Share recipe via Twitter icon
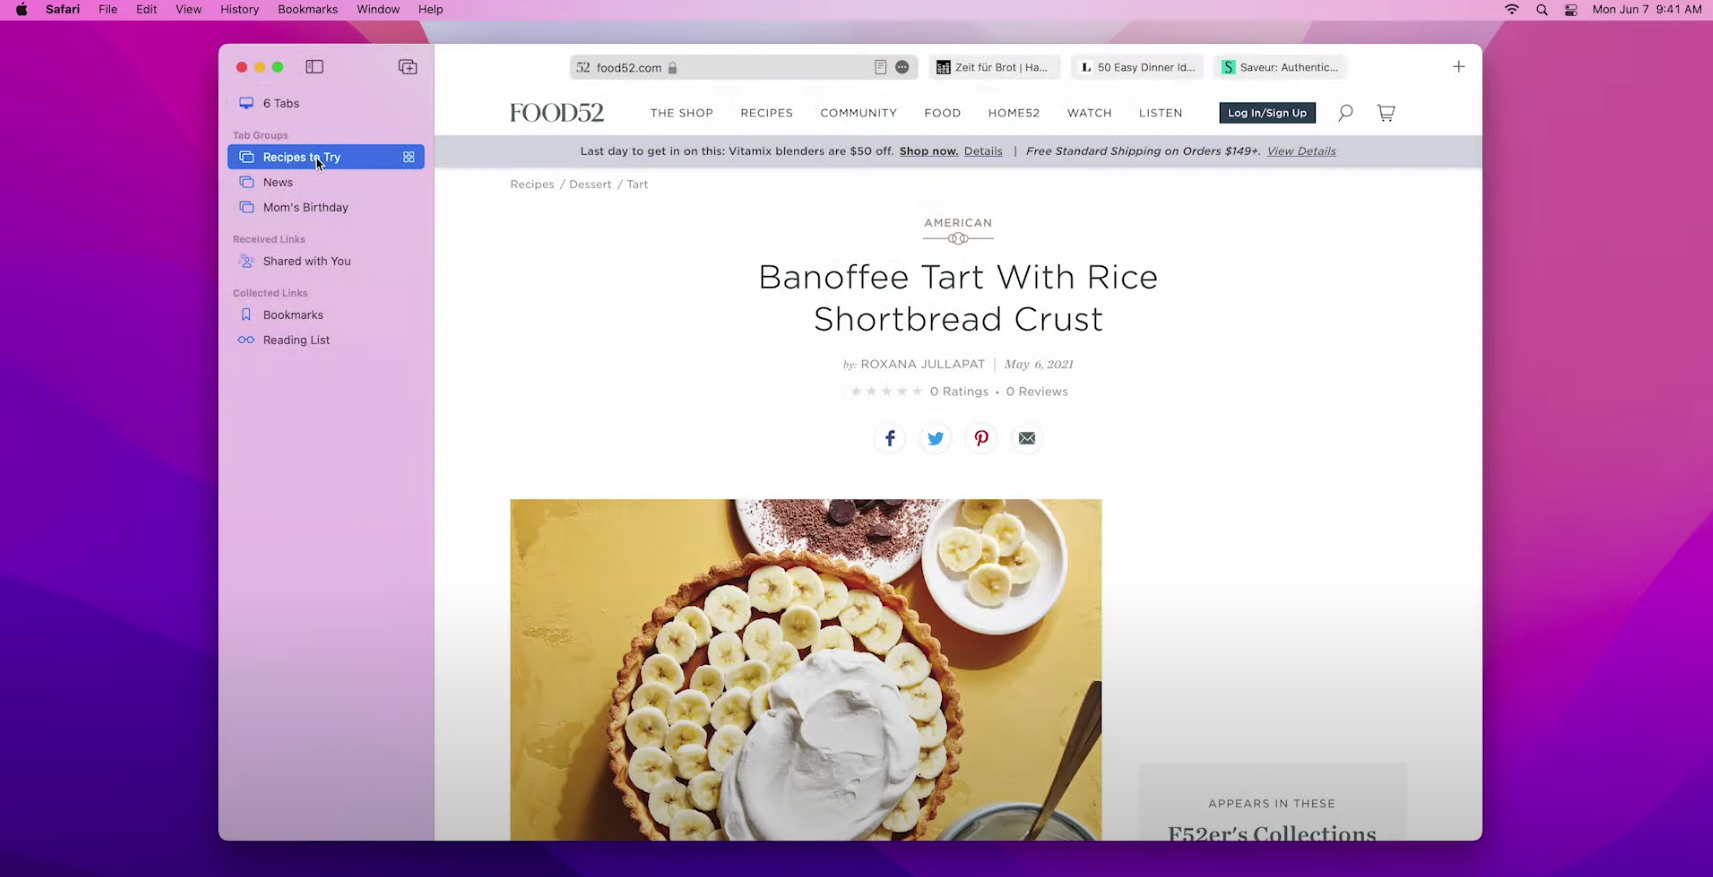 click(935, 438)
